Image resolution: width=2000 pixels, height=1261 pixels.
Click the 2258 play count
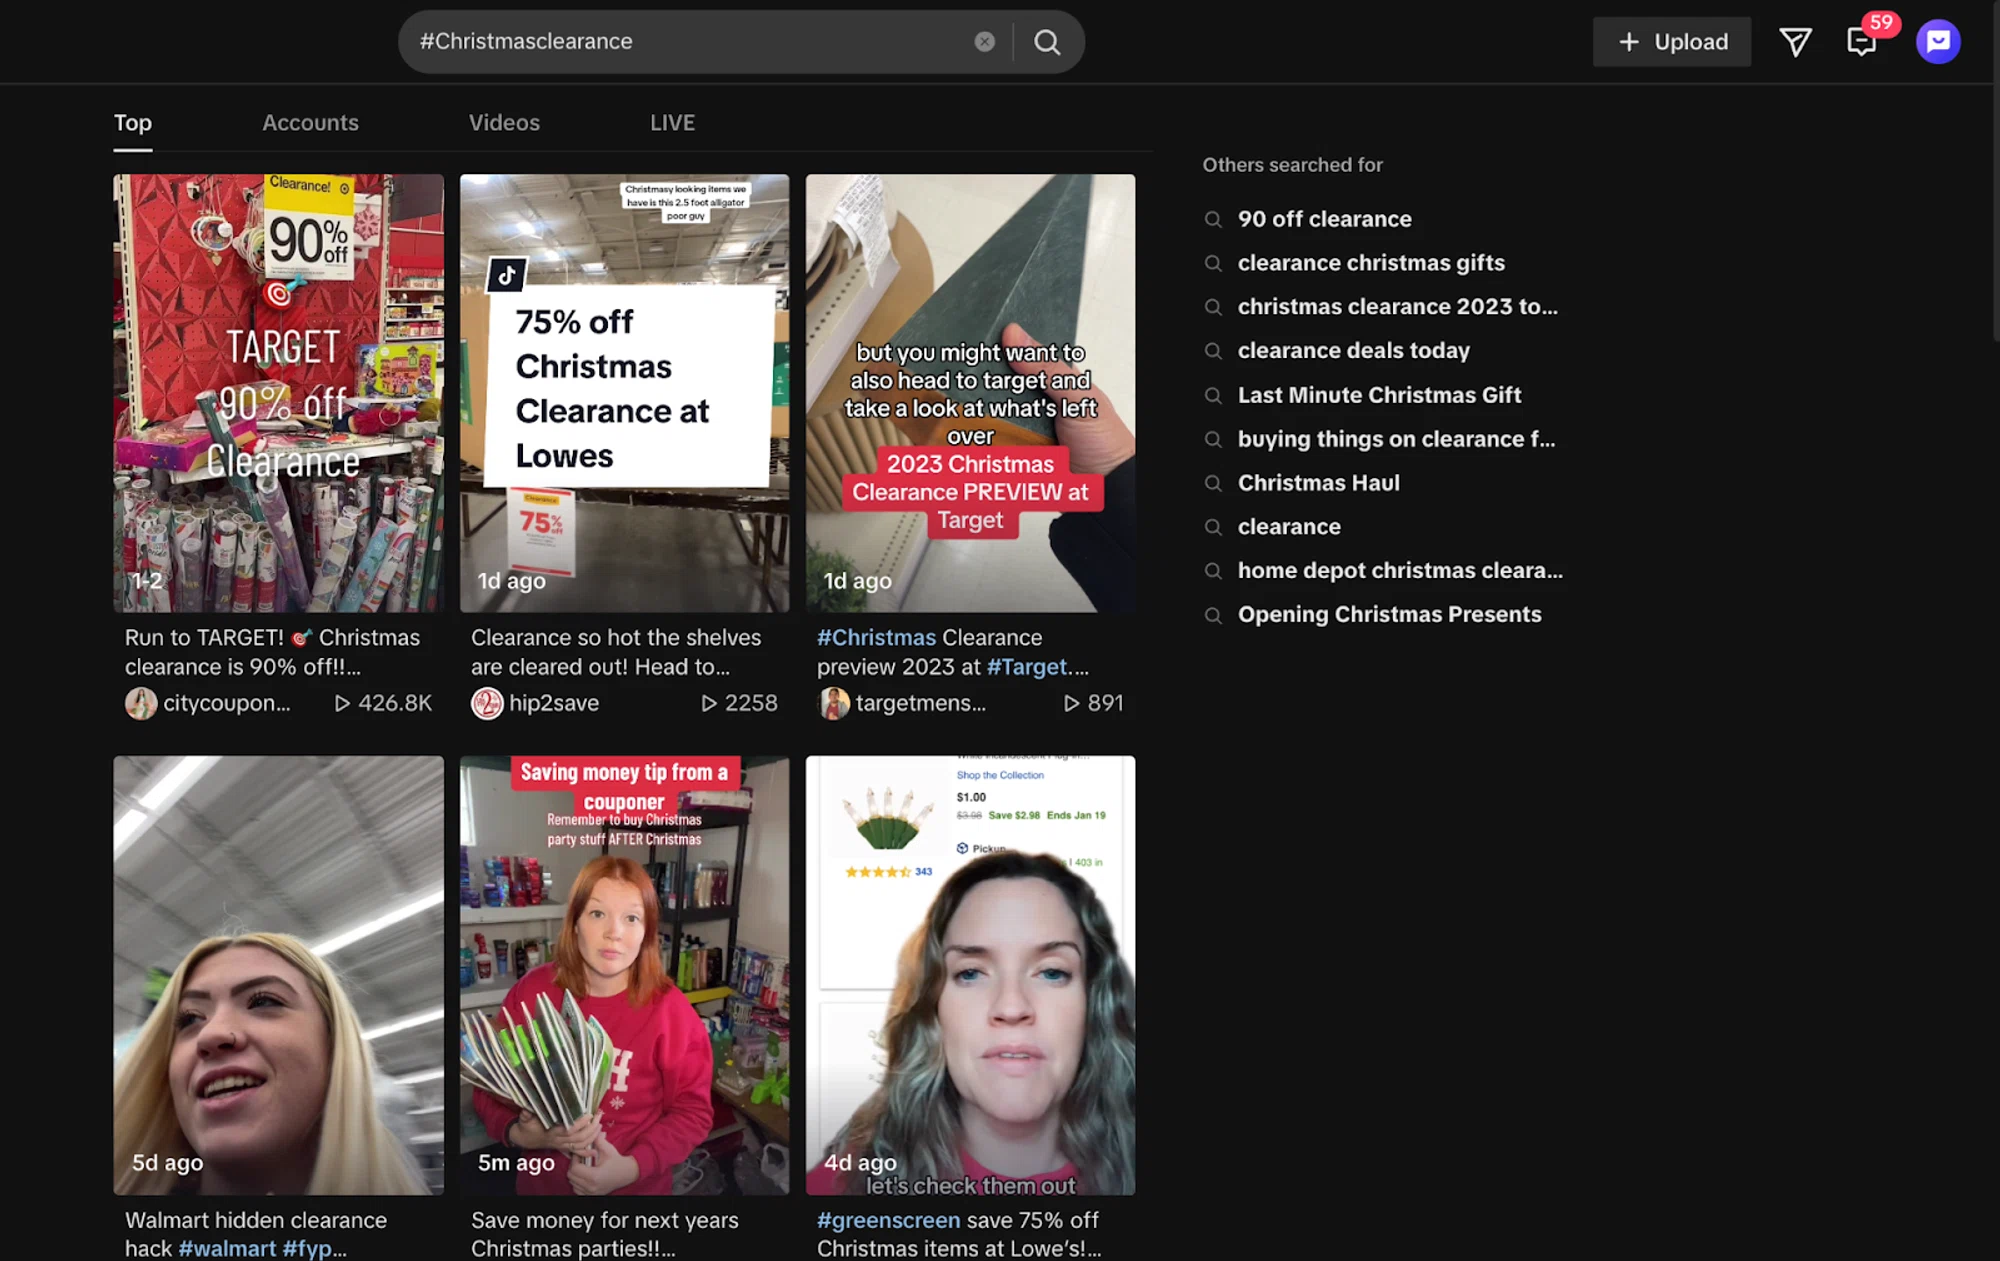coord(739,703)
